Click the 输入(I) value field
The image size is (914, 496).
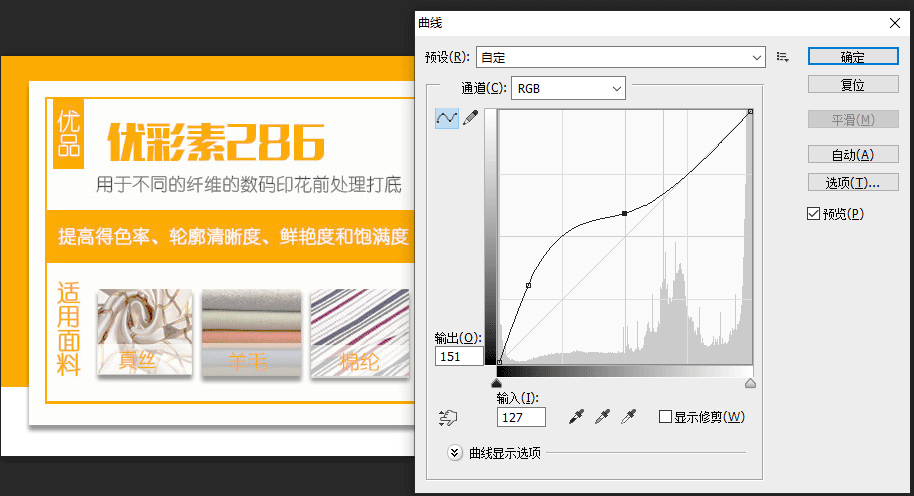521,417
